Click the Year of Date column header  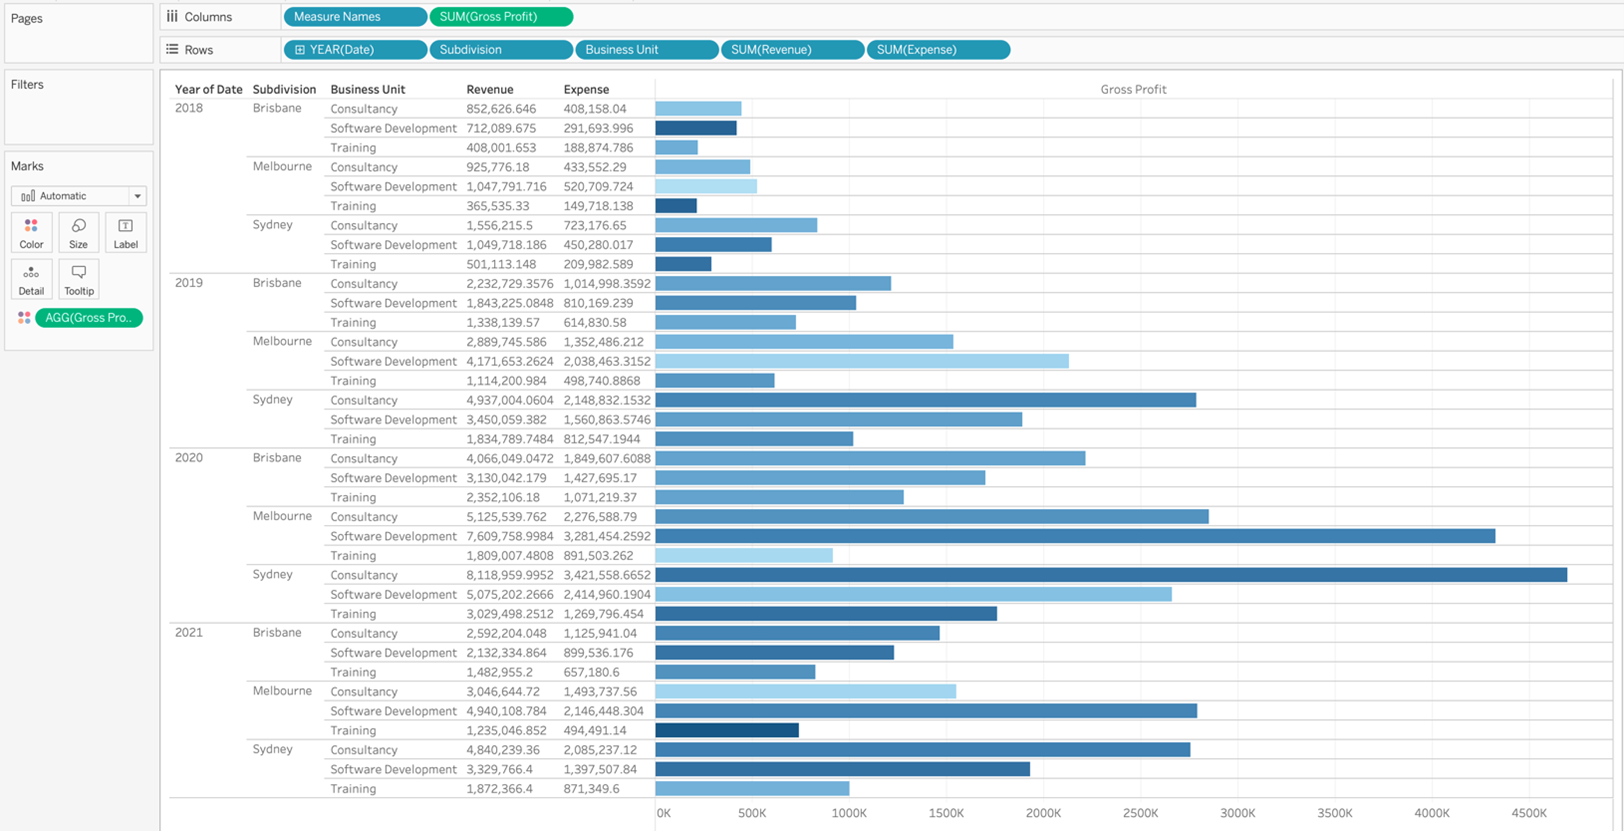208,89
